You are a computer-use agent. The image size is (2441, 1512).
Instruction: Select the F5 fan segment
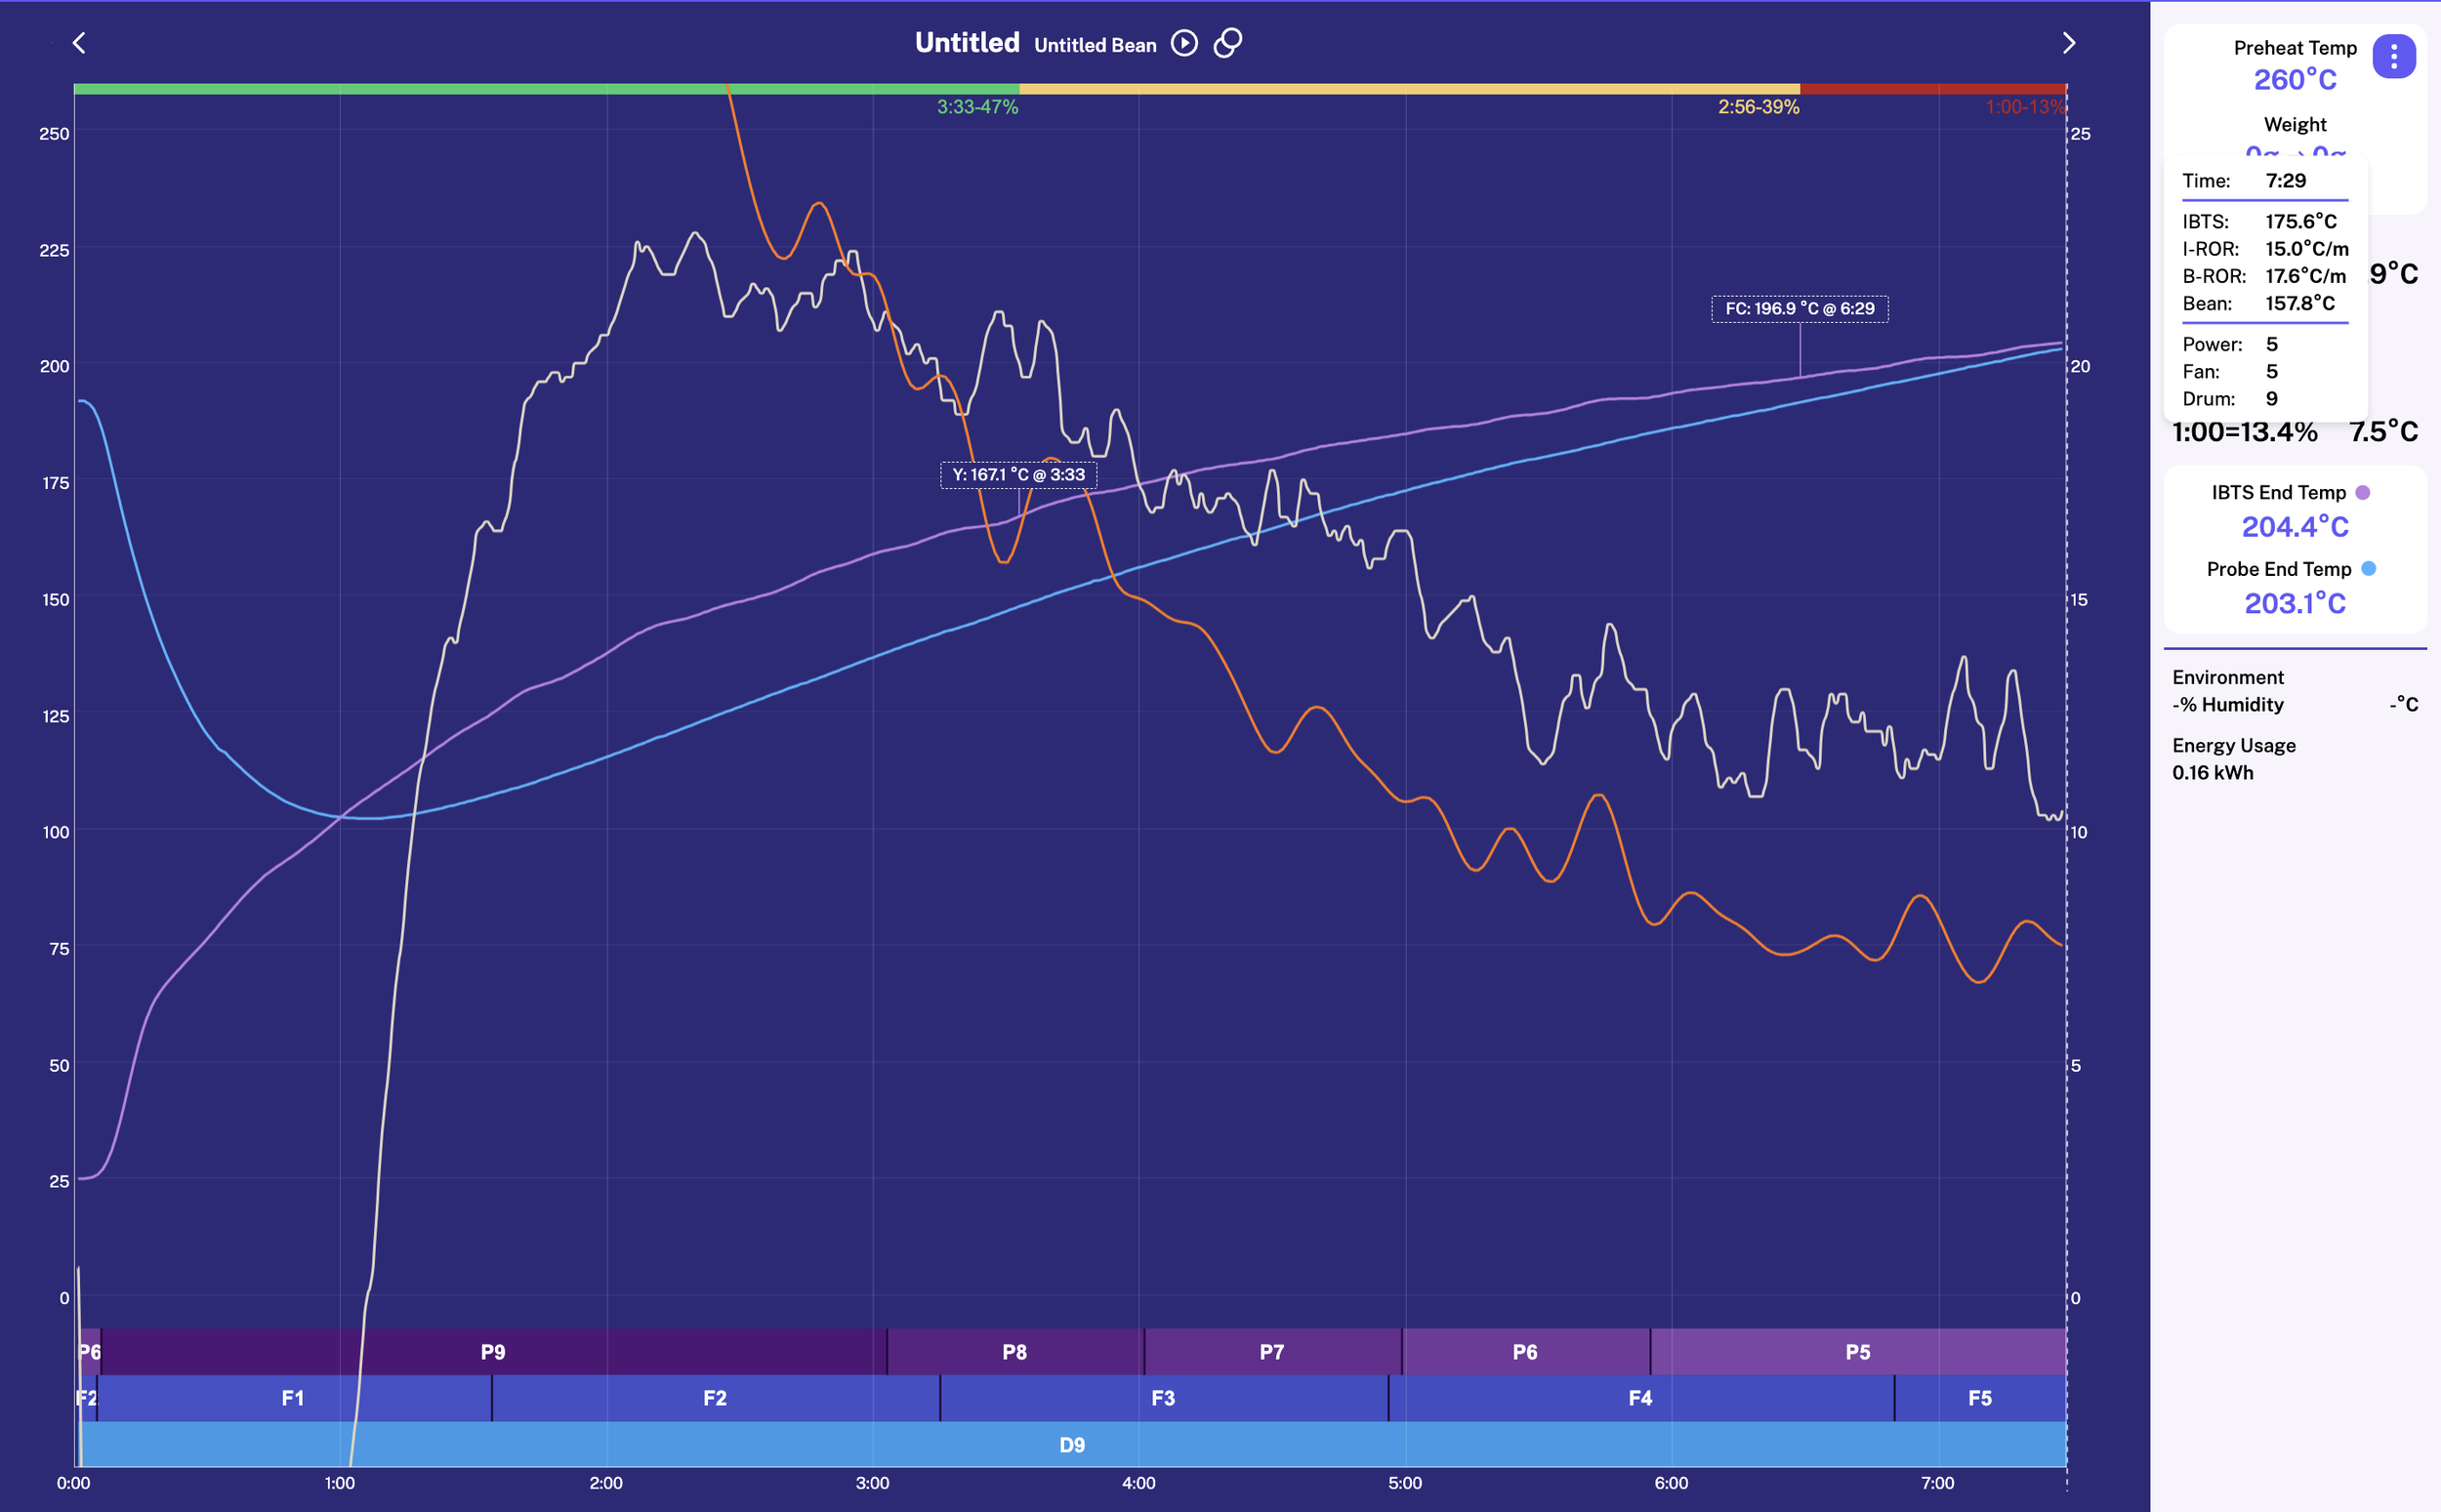coord(1979,1398)
